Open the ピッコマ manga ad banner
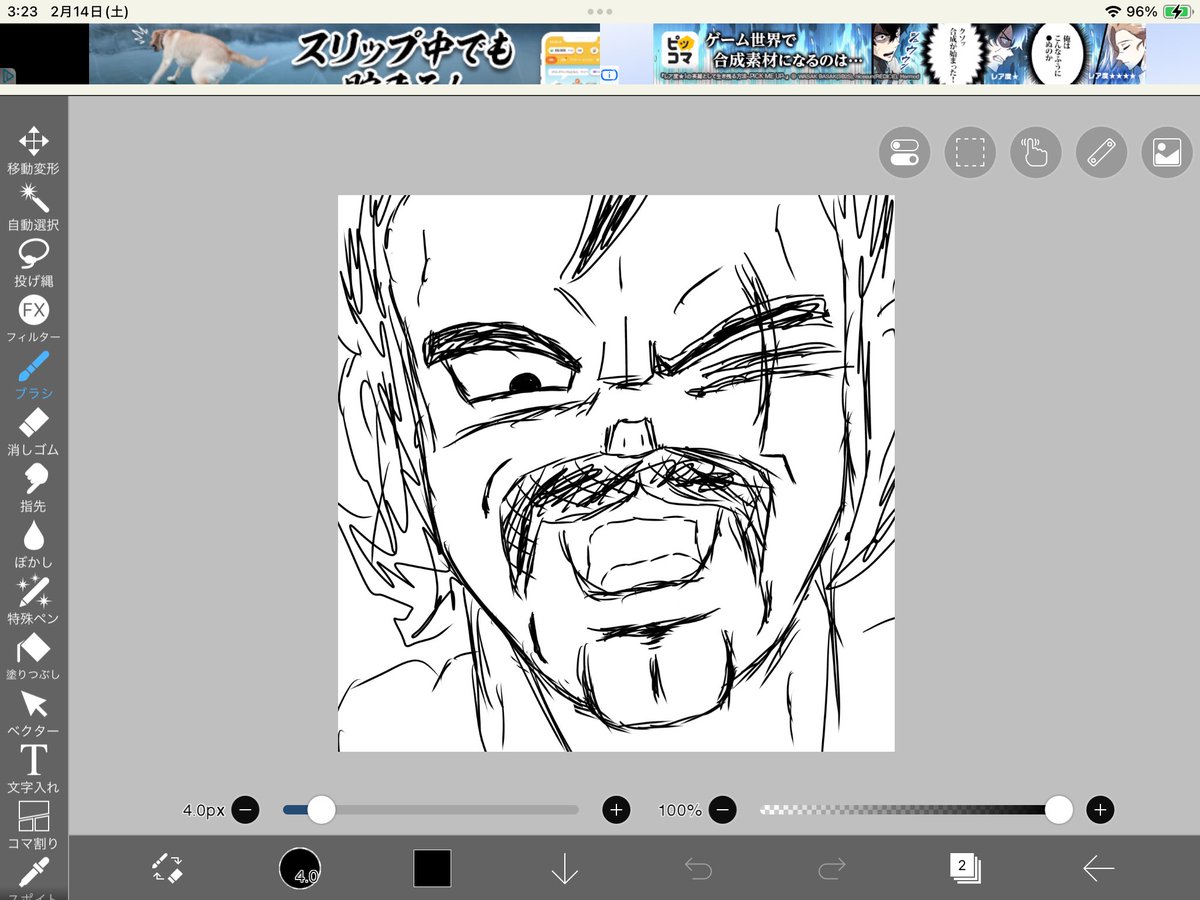 [900, 54]
